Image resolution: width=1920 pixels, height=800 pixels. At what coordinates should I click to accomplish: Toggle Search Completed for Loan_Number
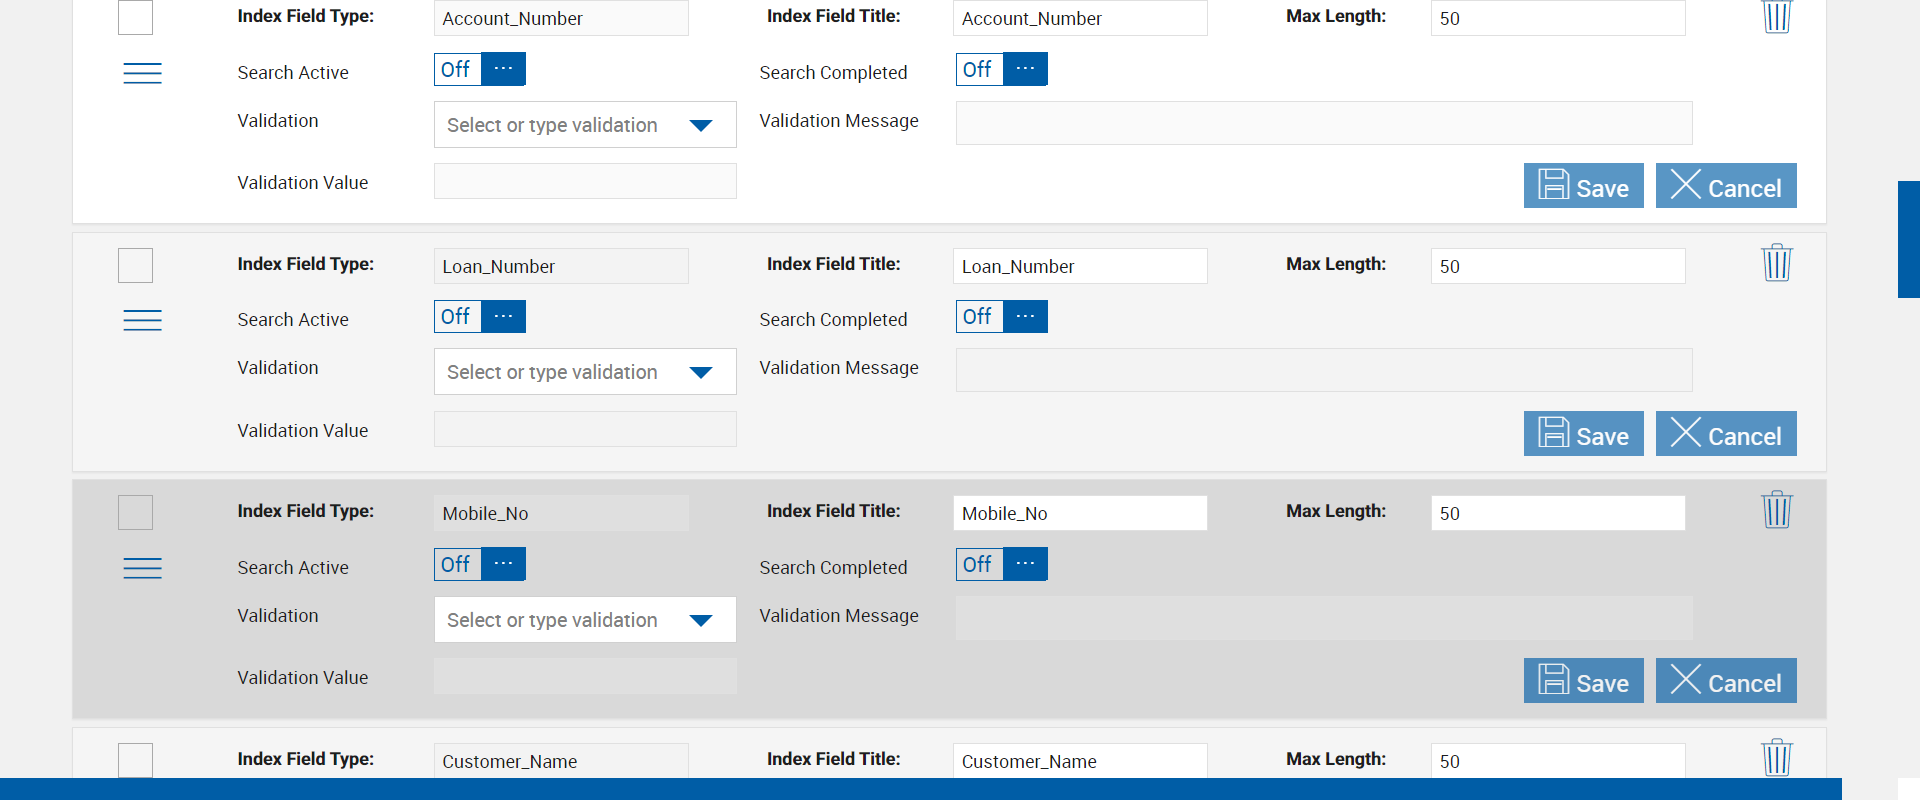click(1001, 317)
